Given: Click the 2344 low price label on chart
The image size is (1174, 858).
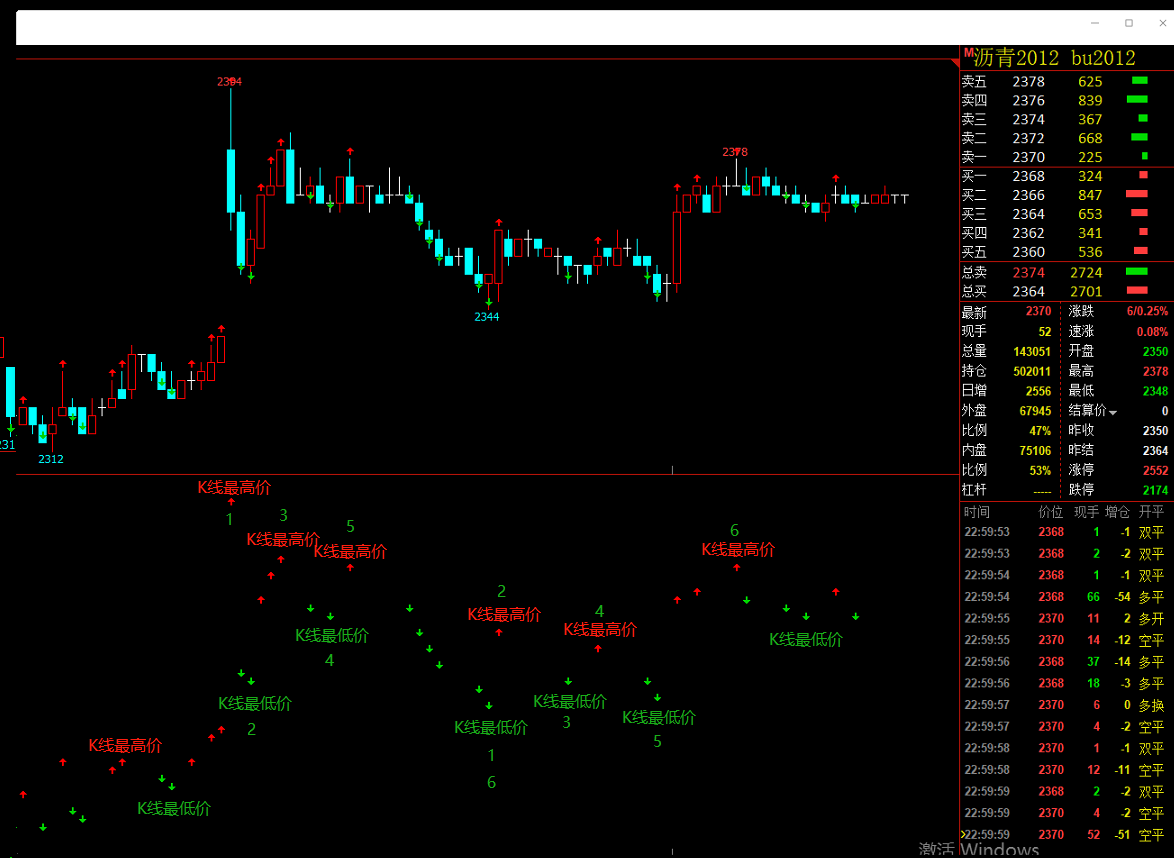Looking at the screenshot, I should click(487, 317).
